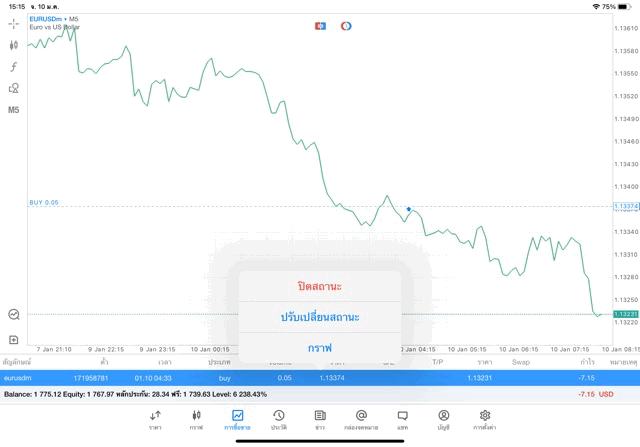The height and width of the screenshot is (447, 640).
Task: Select the crosshair cursor tool
Action: tap(14, 23)
